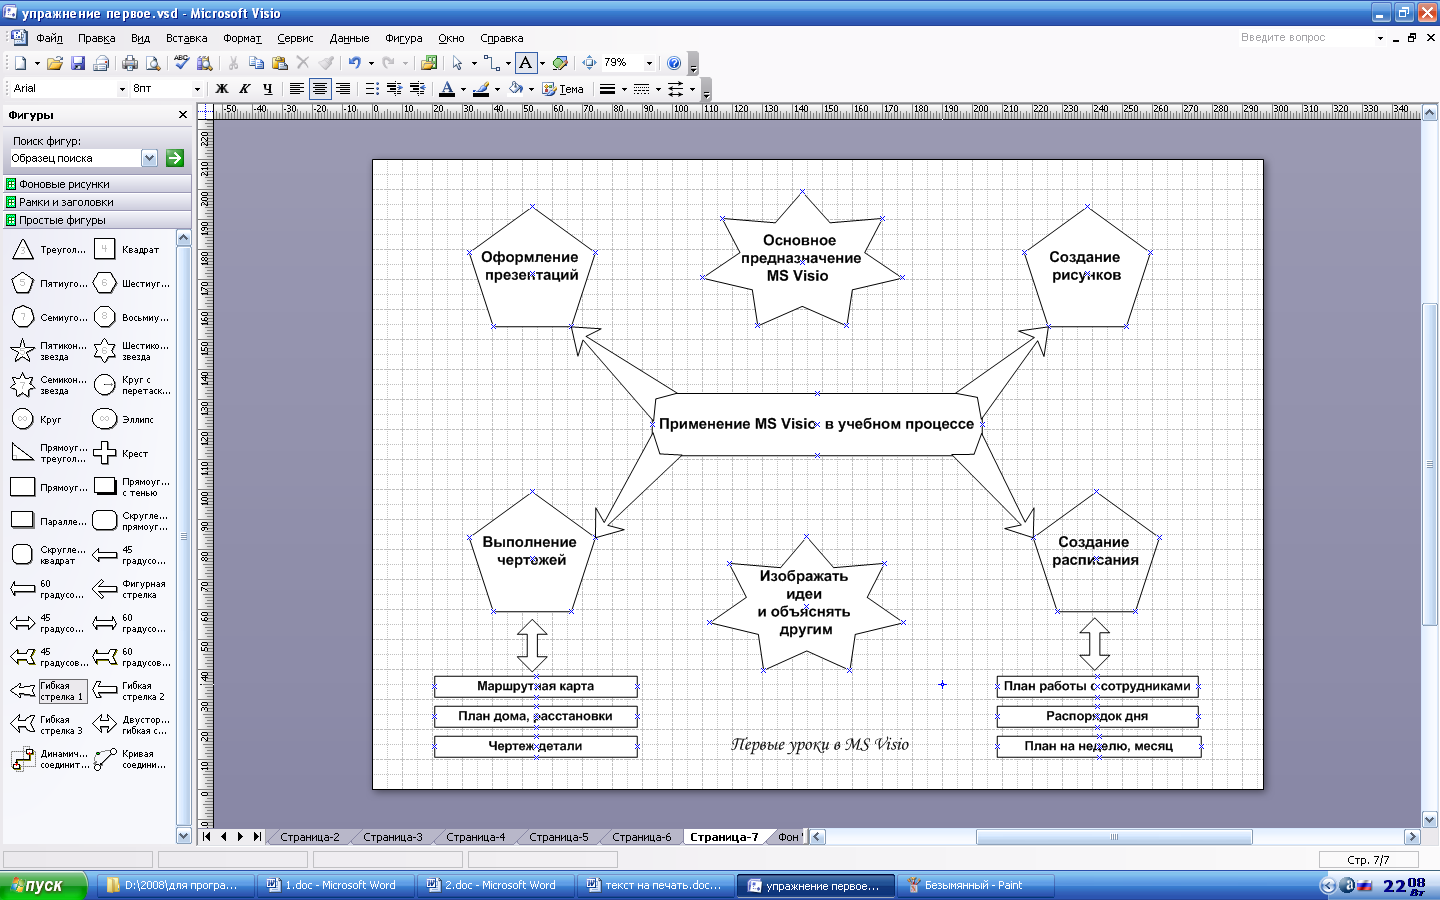Save the drawing with the floppy disk icon

[78, 63]
